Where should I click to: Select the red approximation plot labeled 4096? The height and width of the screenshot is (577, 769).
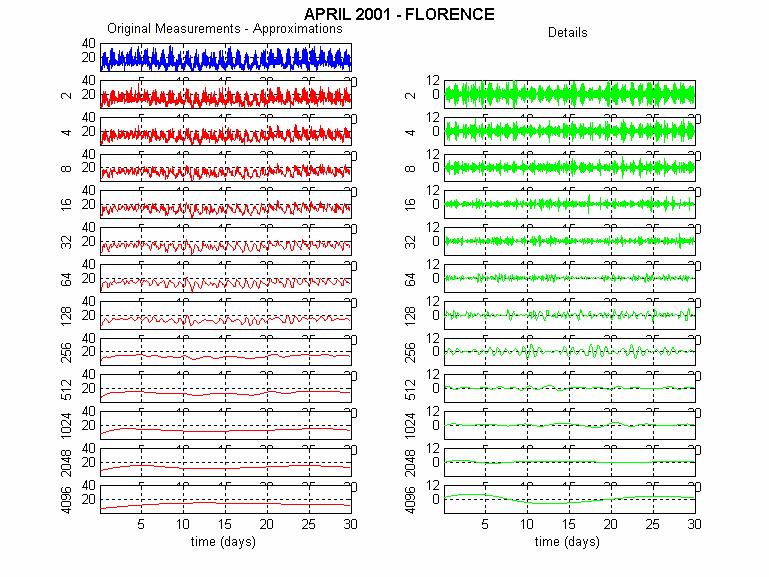click(226, 499)
